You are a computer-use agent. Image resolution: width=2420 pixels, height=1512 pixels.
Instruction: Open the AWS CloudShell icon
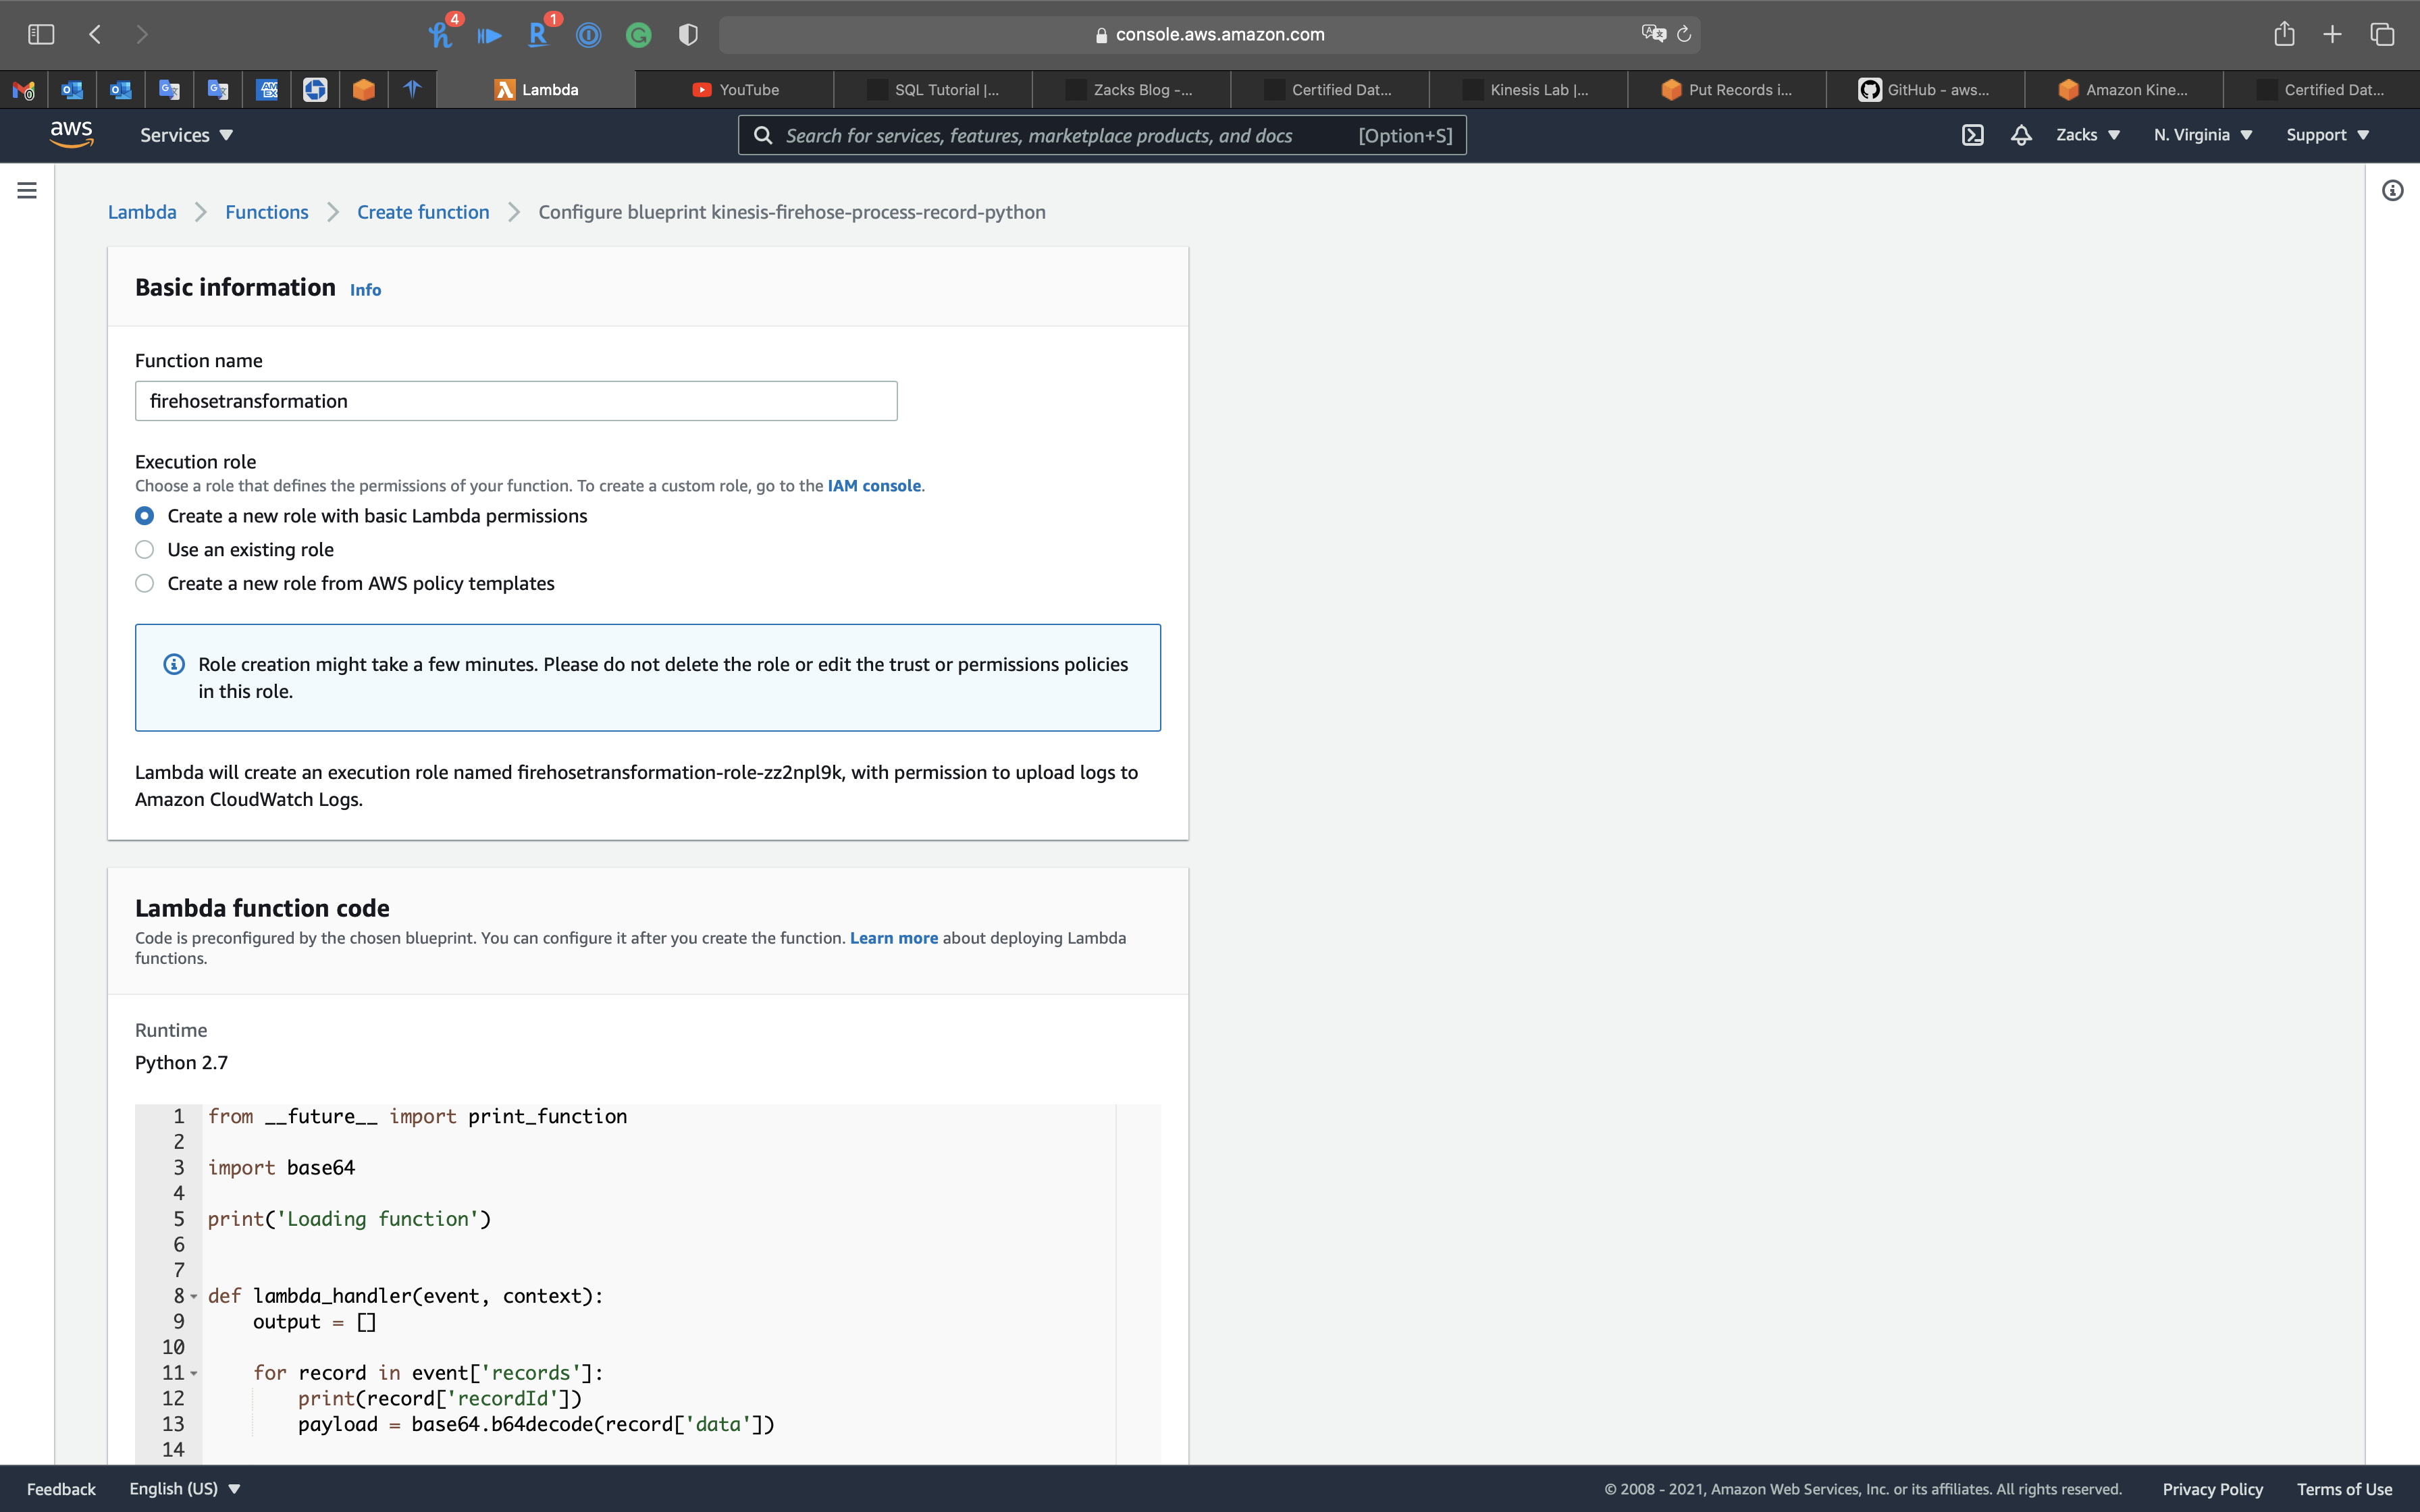click(x=1972, y=135)
